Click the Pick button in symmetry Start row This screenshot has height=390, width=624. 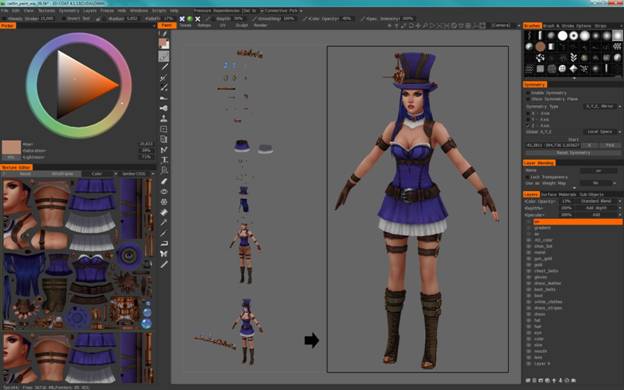(610, 146)
